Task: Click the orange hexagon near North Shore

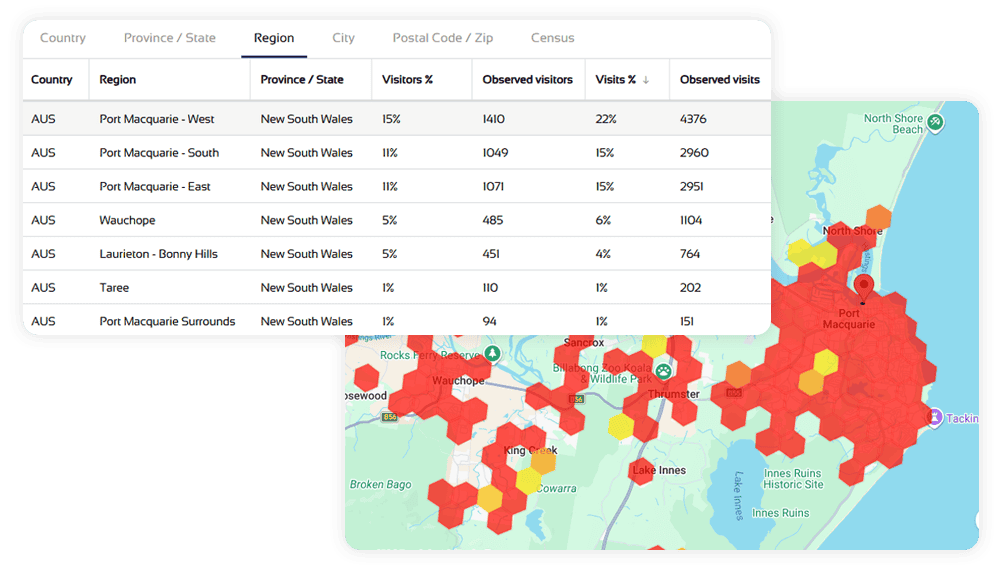Action: [x=877, y=217]
